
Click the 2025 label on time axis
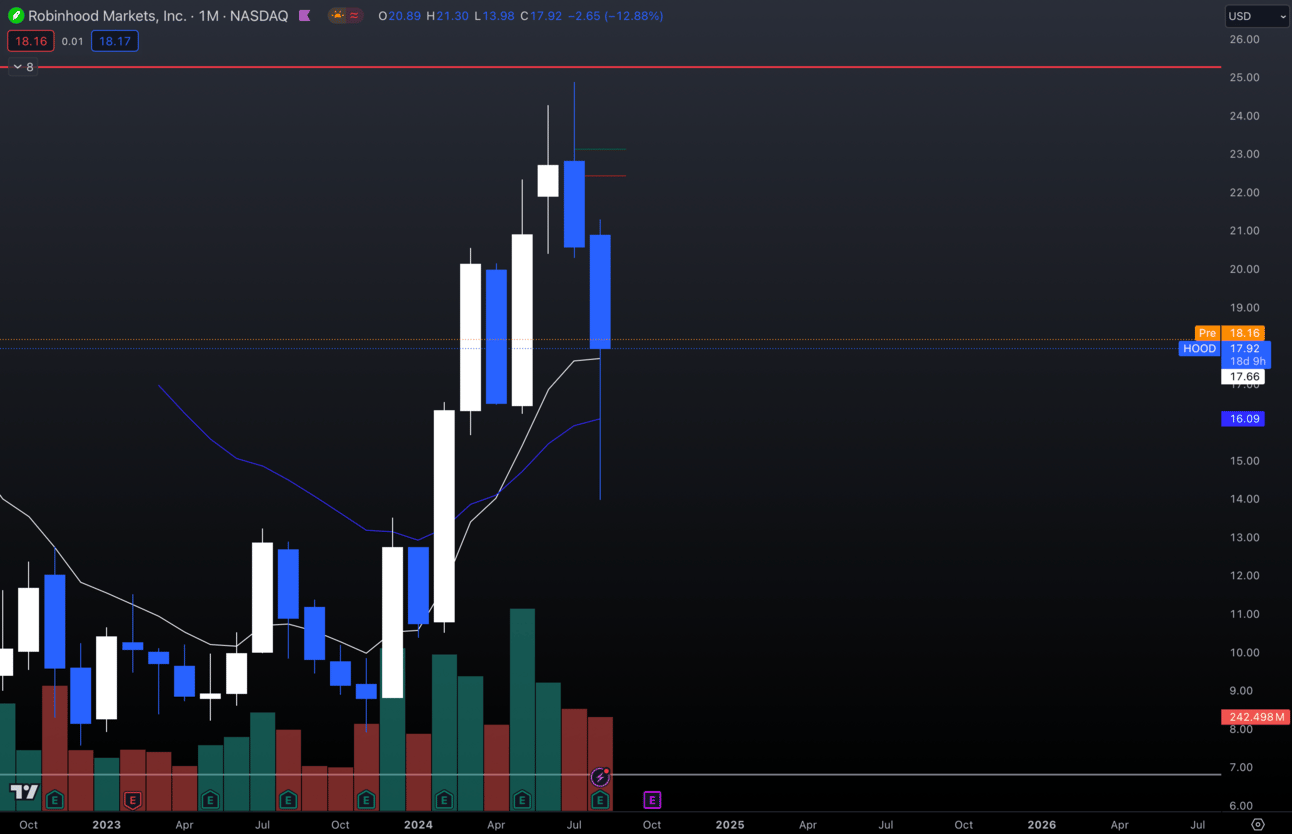click(x=730, y=825)
